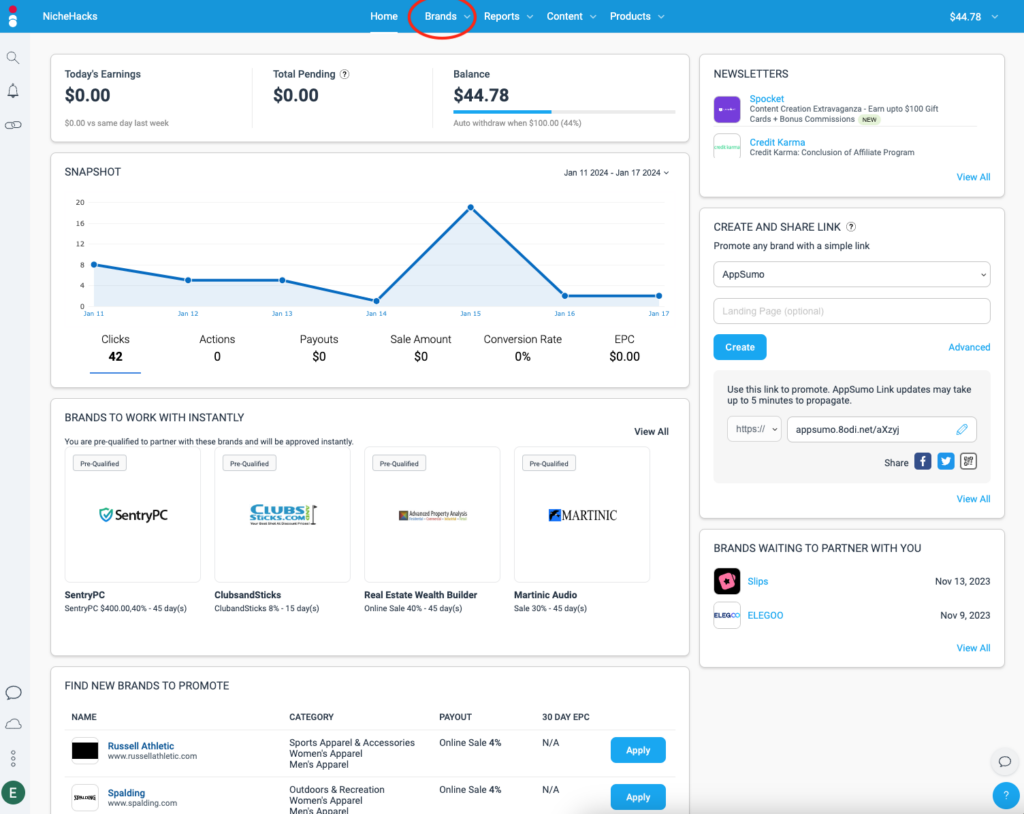Click the Slips brand logo
Image resolution: width=1024 pixels, height=814 pixels.
[x=727, y=581]
